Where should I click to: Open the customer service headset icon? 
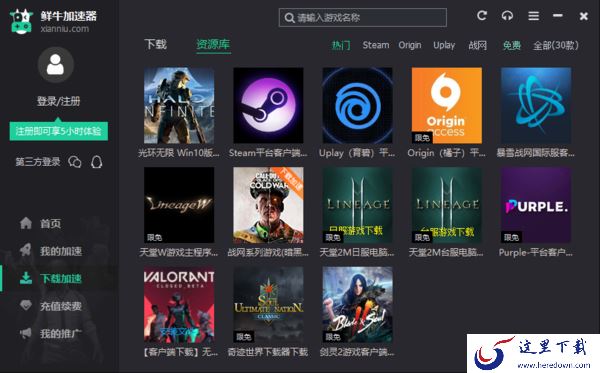point(507,16)
